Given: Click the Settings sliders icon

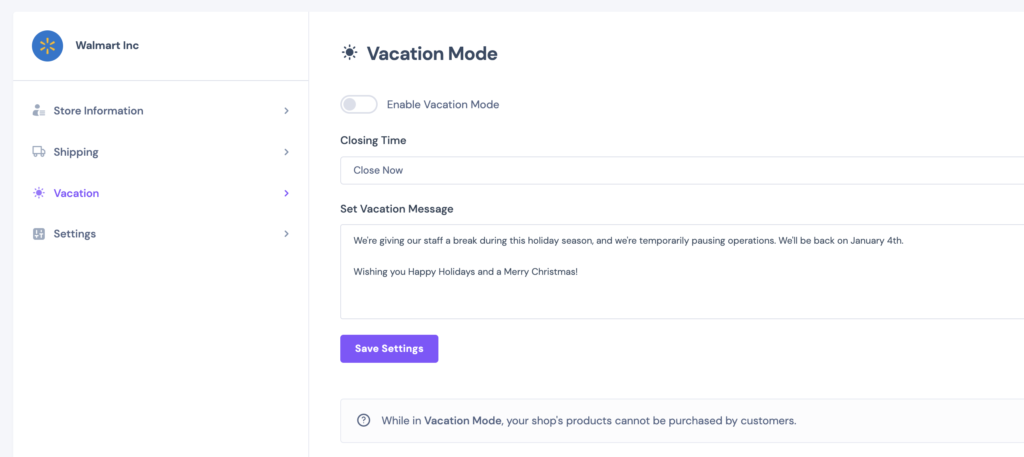Looking at the screenshot, I should (39, 234).
